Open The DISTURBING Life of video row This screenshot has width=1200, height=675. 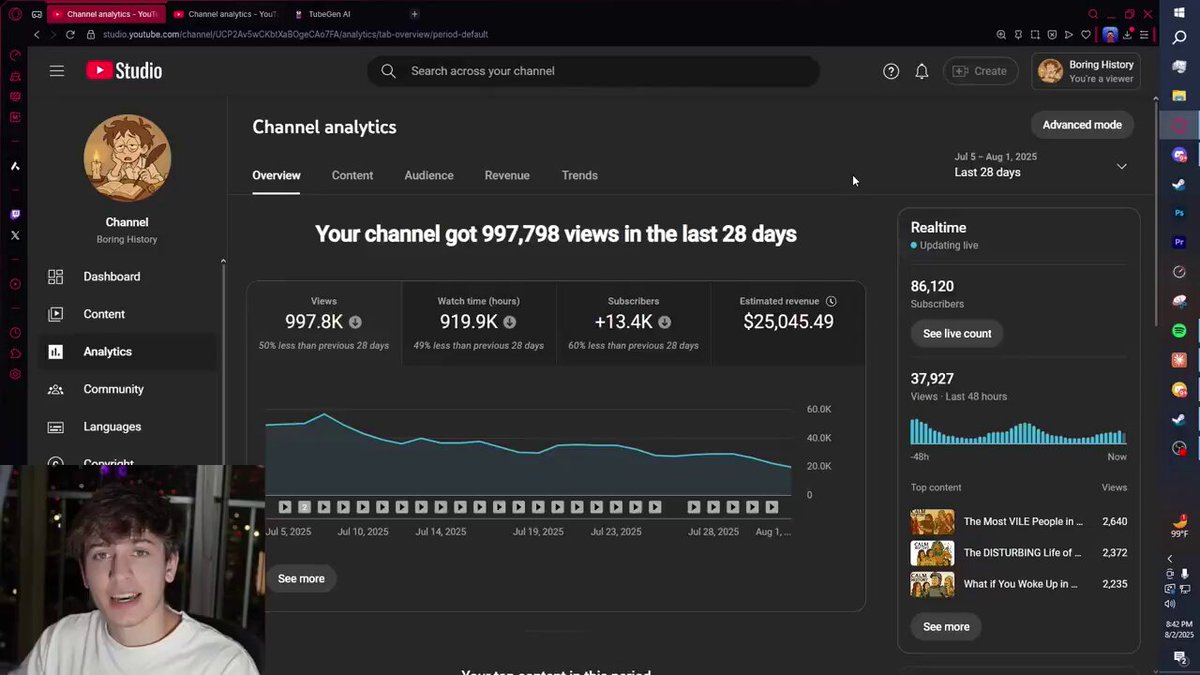click(1019, 552)
